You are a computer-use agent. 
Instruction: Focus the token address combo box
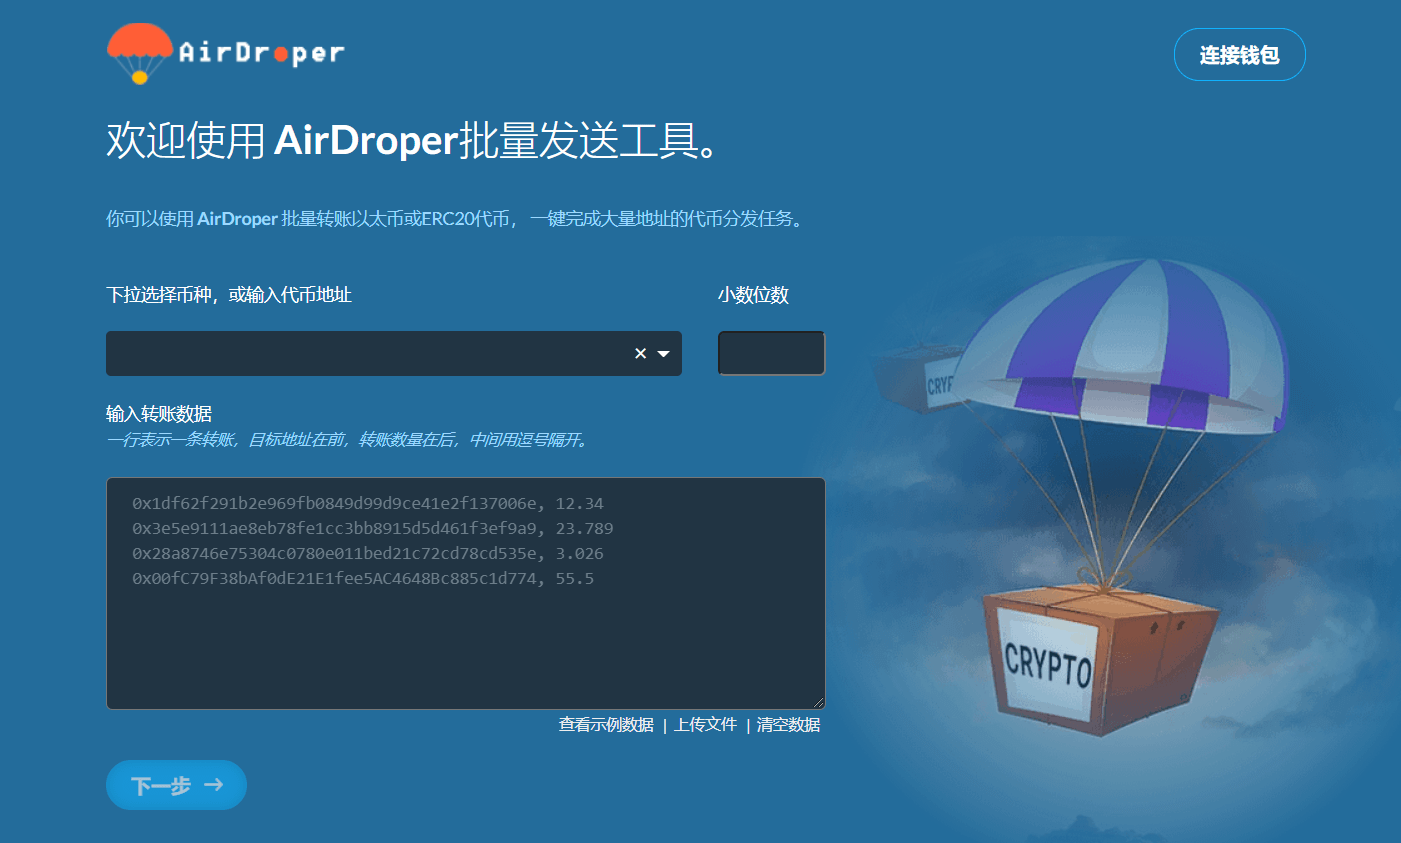pyautogui.click(x=394, y=353)
